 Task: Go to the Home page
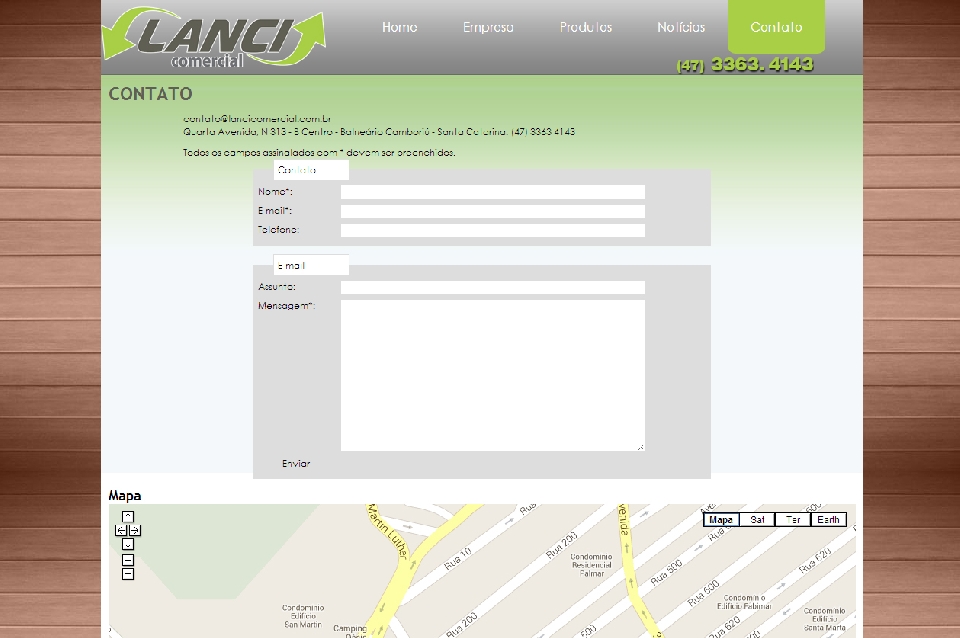pos(399,27)
